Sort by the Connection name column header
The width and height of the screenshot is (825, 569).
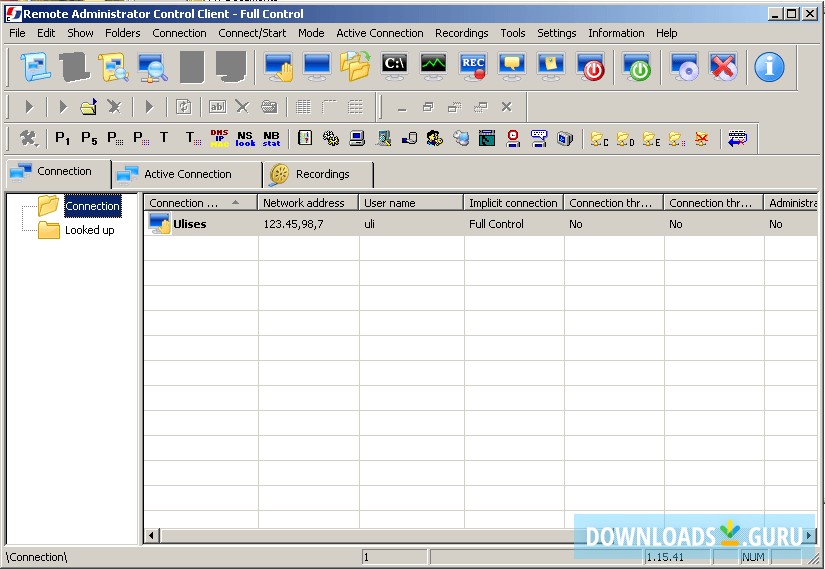(x=200, y=203)
